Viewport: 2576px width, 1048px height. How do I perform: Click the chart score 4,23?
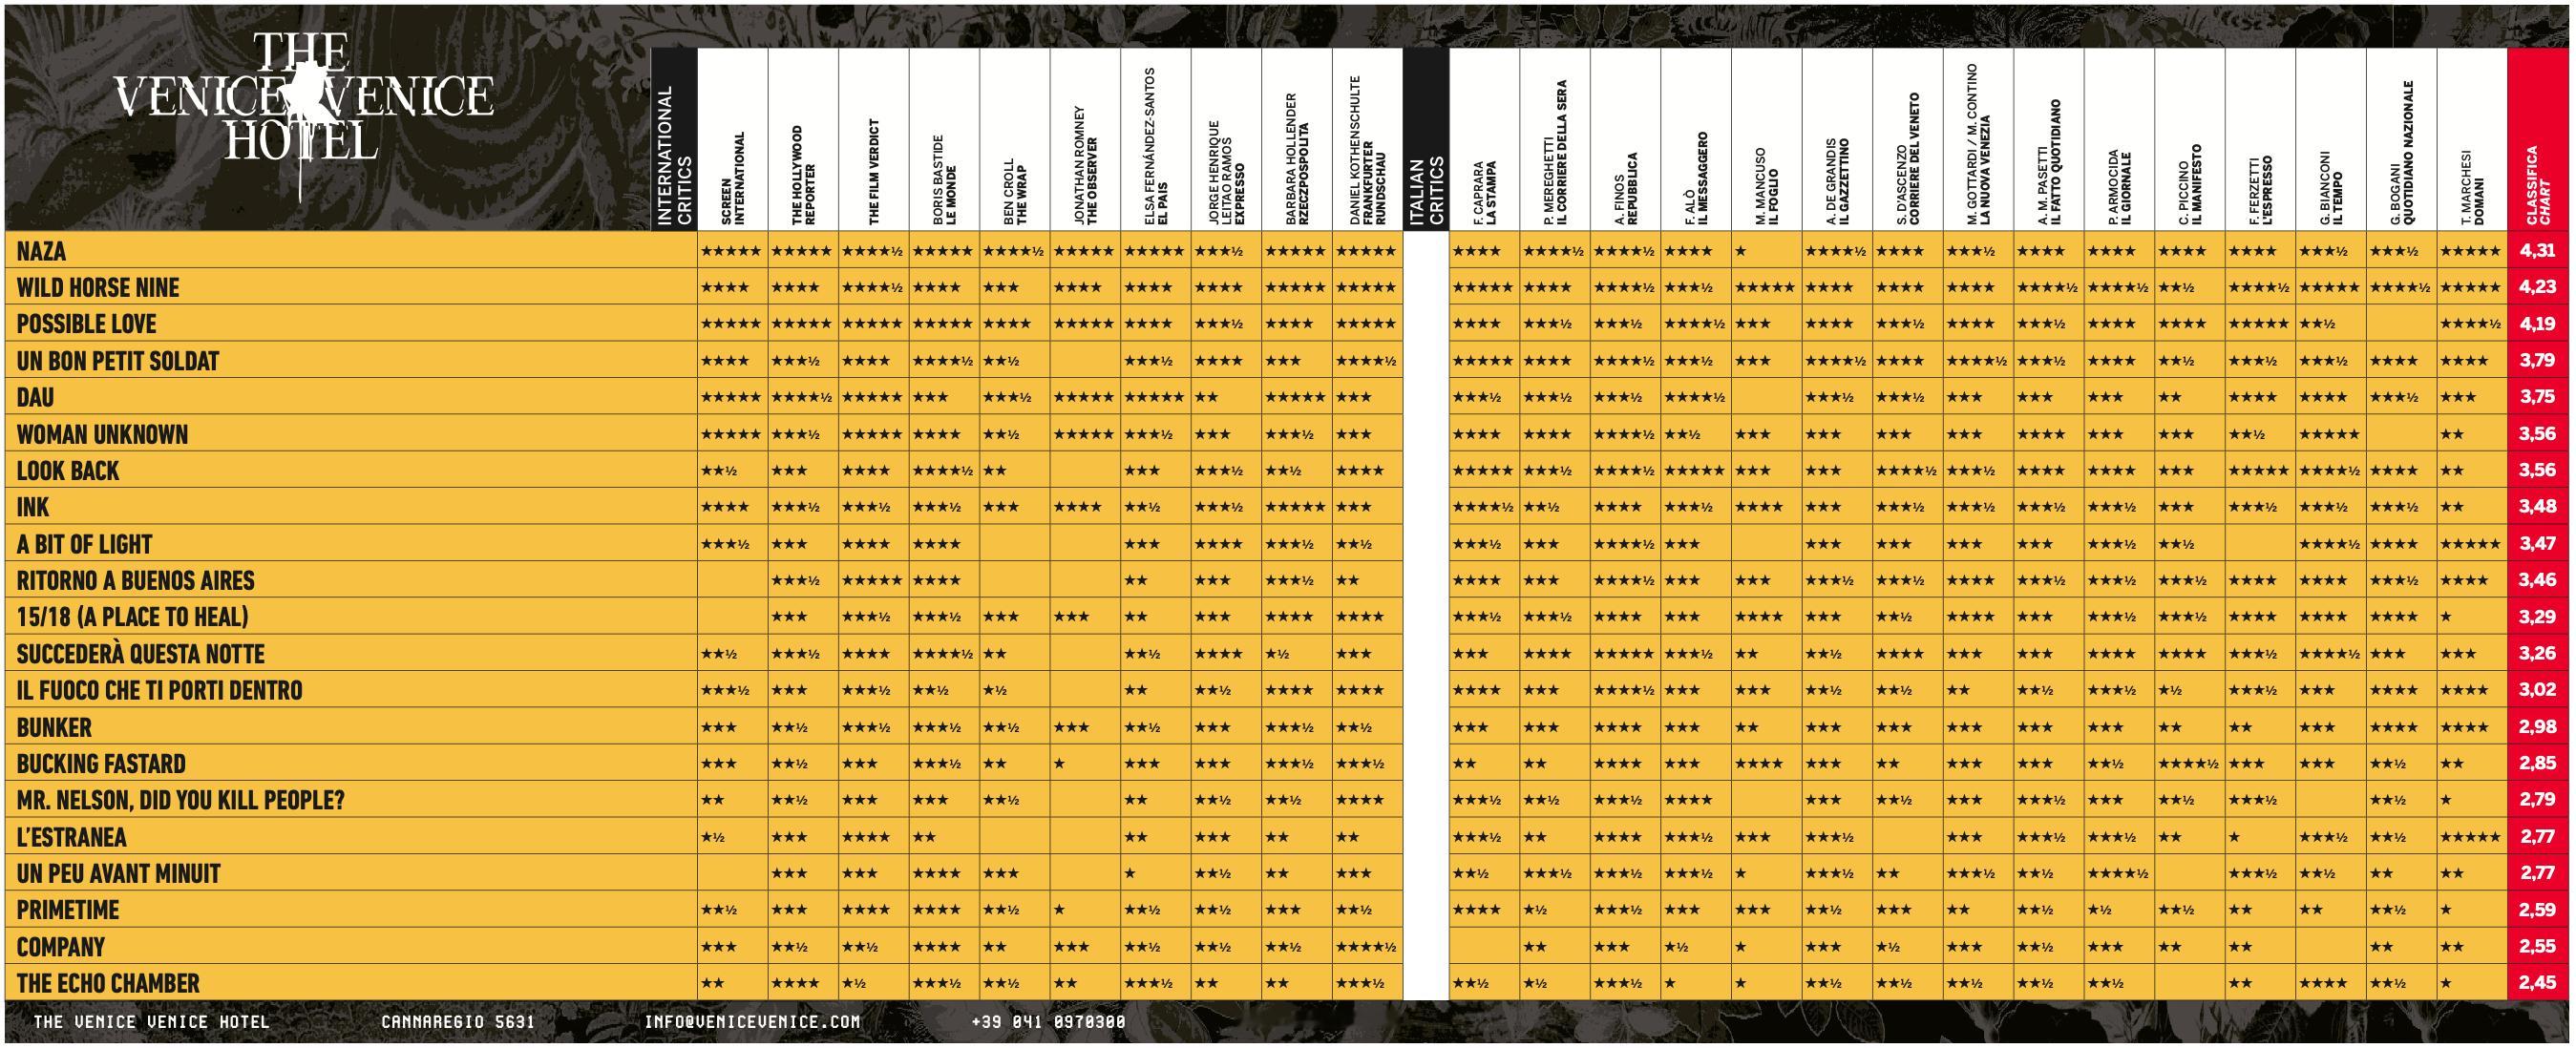click(x=2538, y=288)
